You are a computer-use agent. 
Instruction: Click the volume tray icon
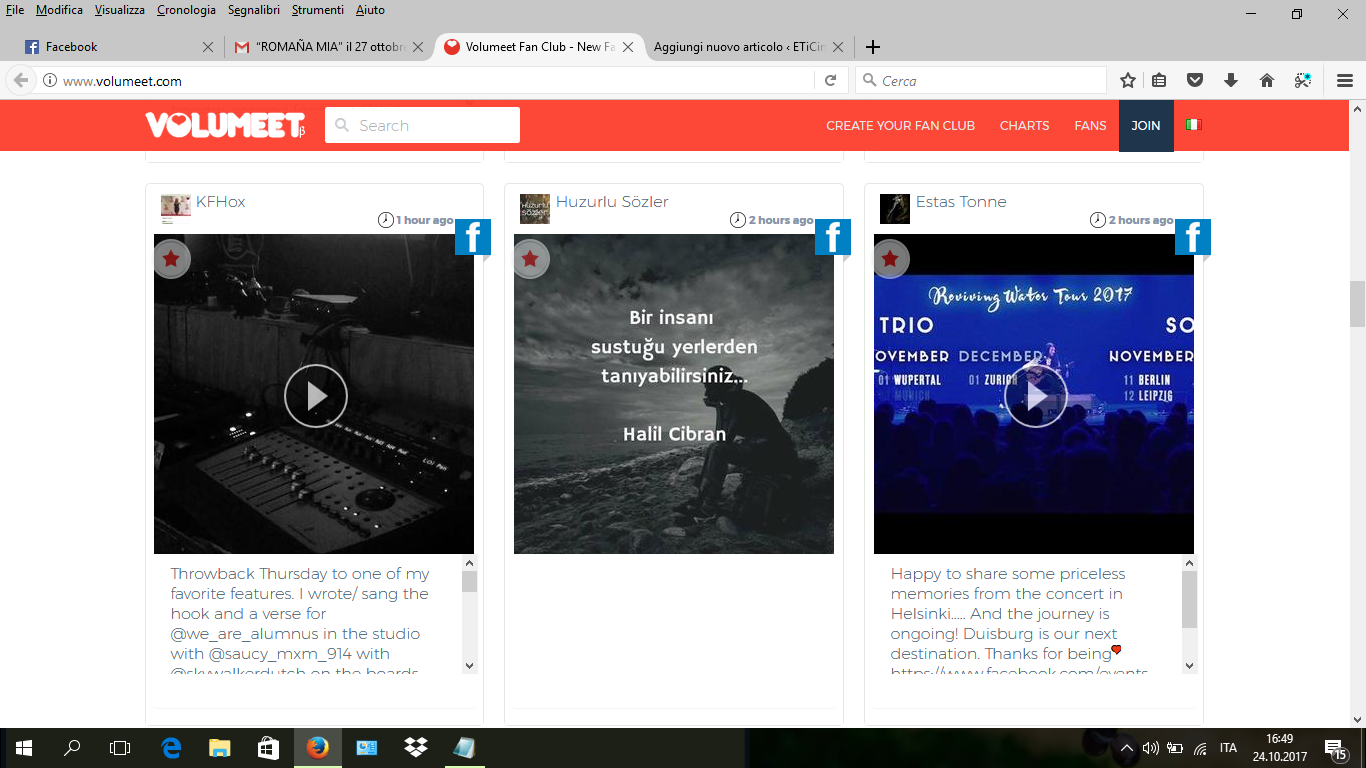1150,748
